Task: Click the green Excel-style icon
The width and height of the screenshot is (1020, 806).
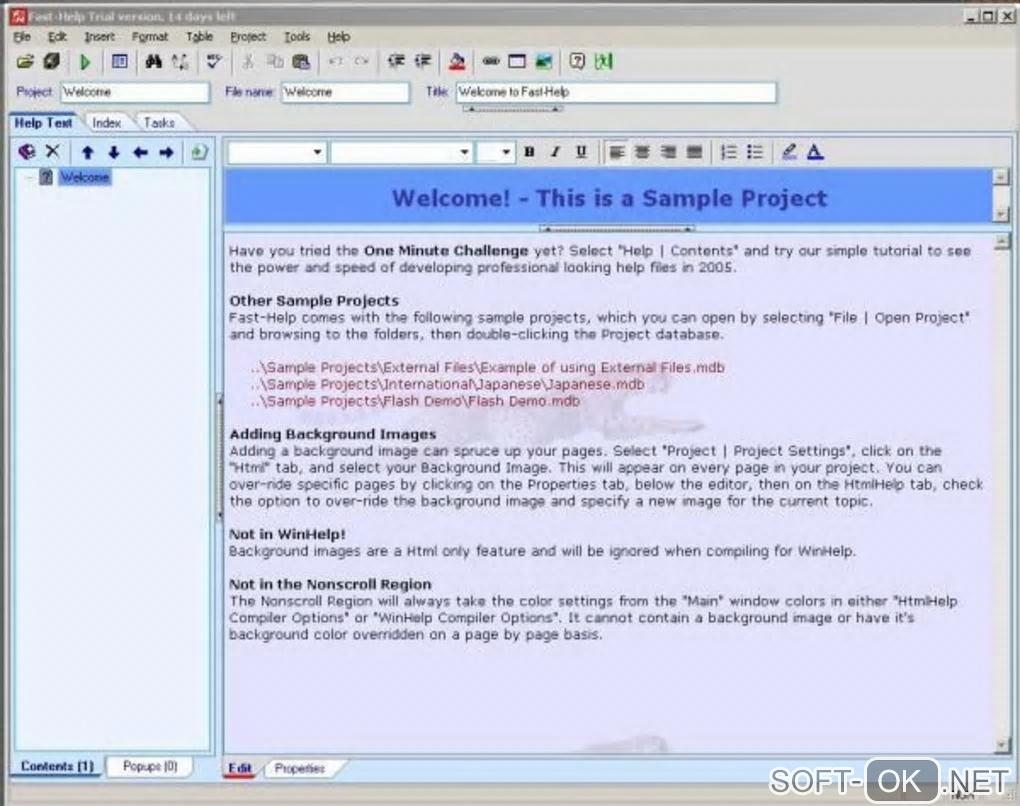Action: click(604, 62)
